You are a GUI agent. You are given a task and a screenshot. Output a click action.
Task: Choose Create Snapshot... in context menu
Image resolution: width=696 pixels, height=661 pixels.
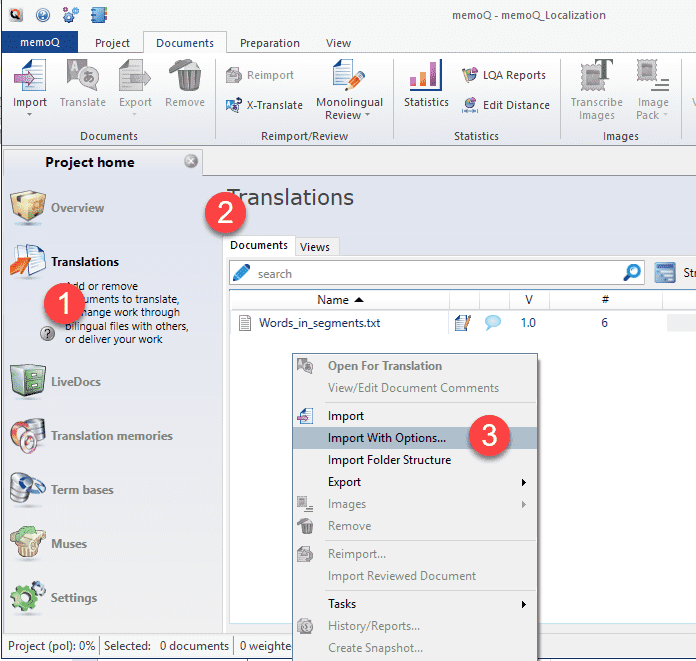415,648
